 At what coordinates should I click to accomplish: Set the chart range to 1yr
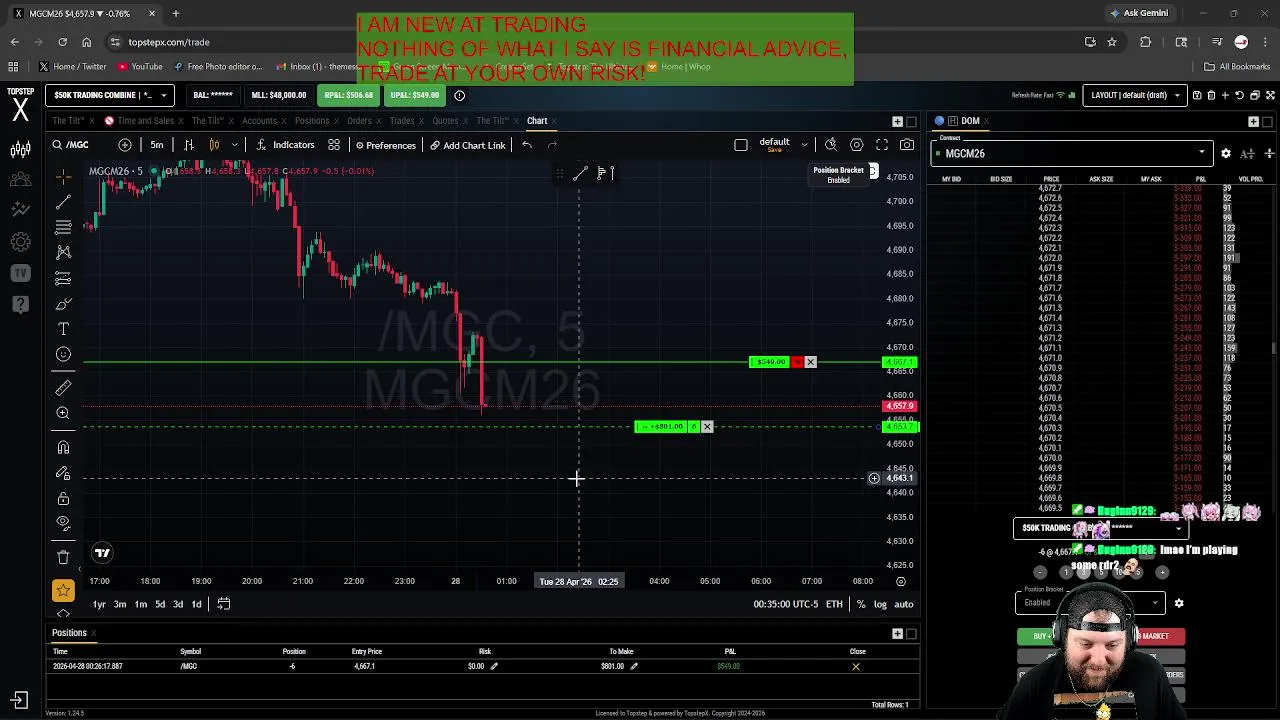(x=99, y=604)
